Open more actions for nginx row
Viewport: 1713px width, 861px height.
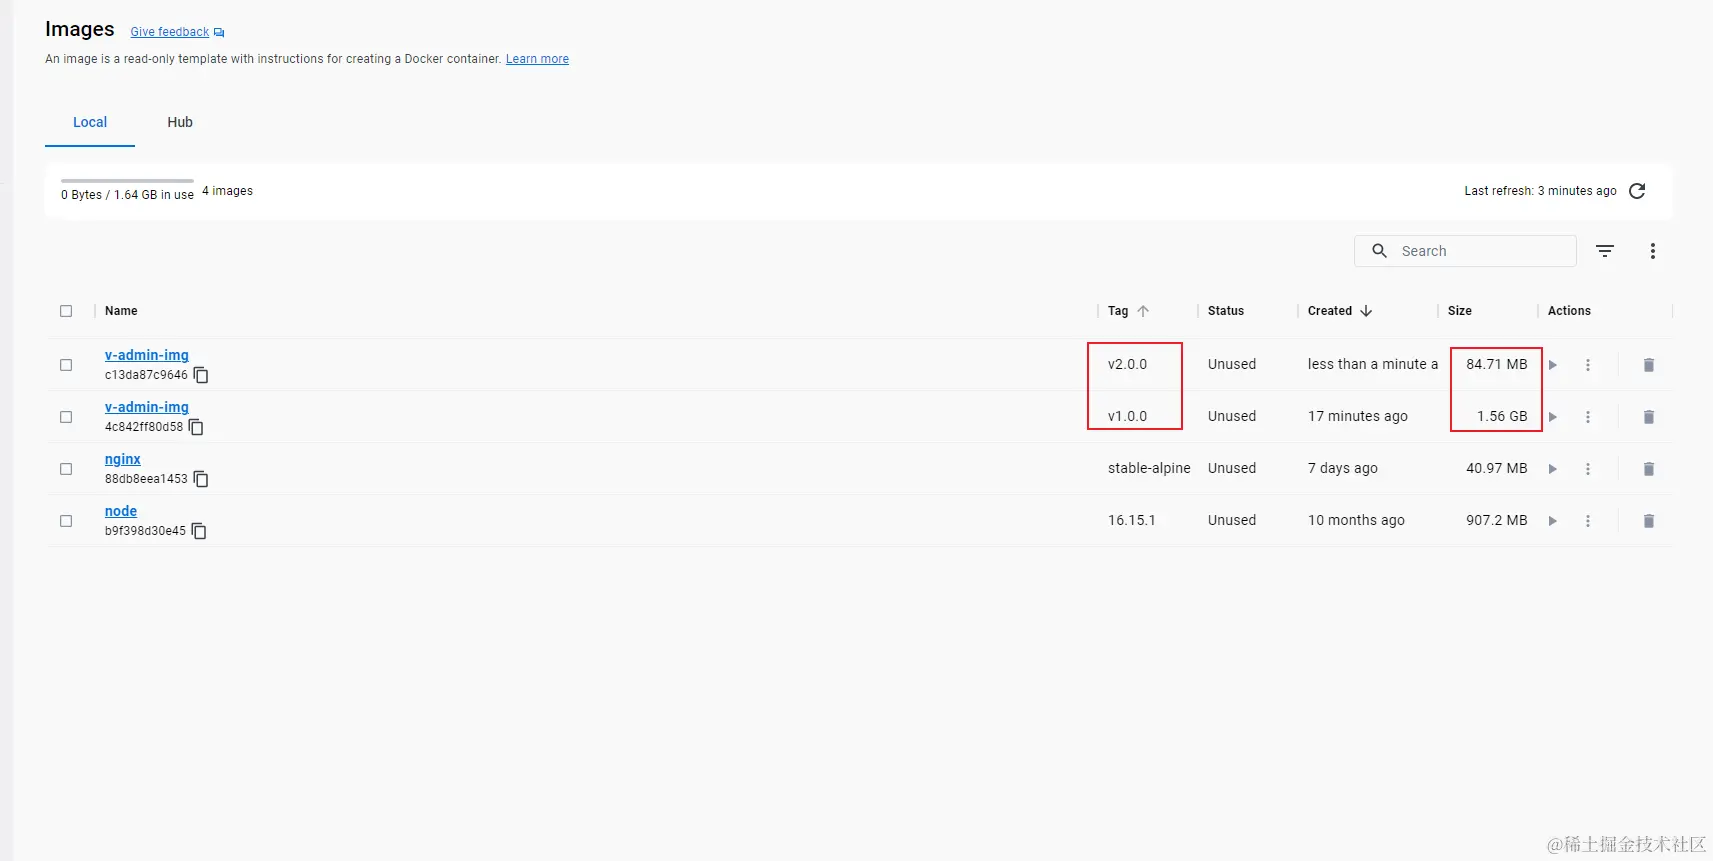(x=1588, y=469)
